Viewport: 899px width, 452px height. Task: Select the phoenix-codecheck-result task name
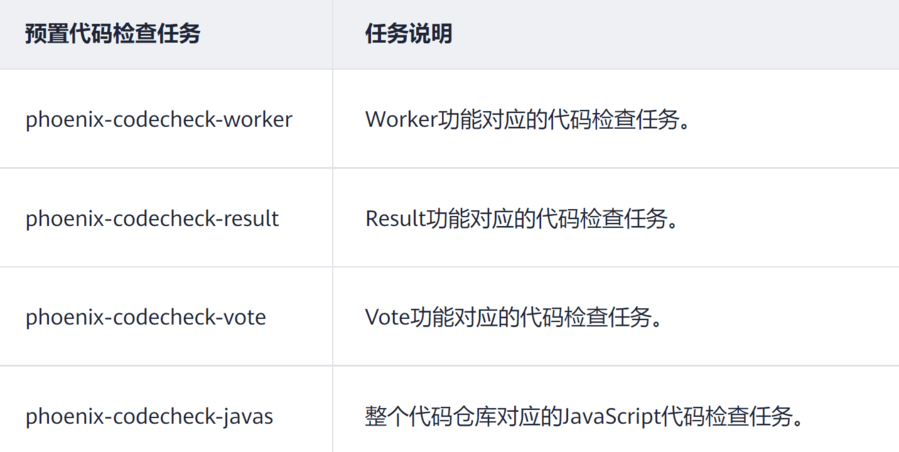(152, 218)
